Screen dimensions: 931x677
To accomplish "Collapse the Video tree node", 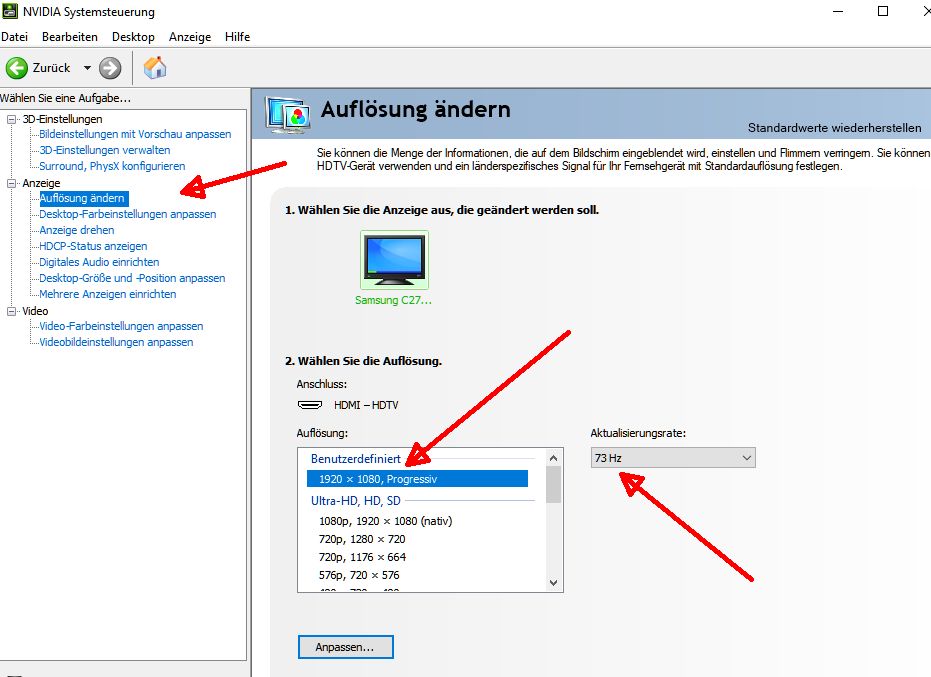I will tap(11, 311).
